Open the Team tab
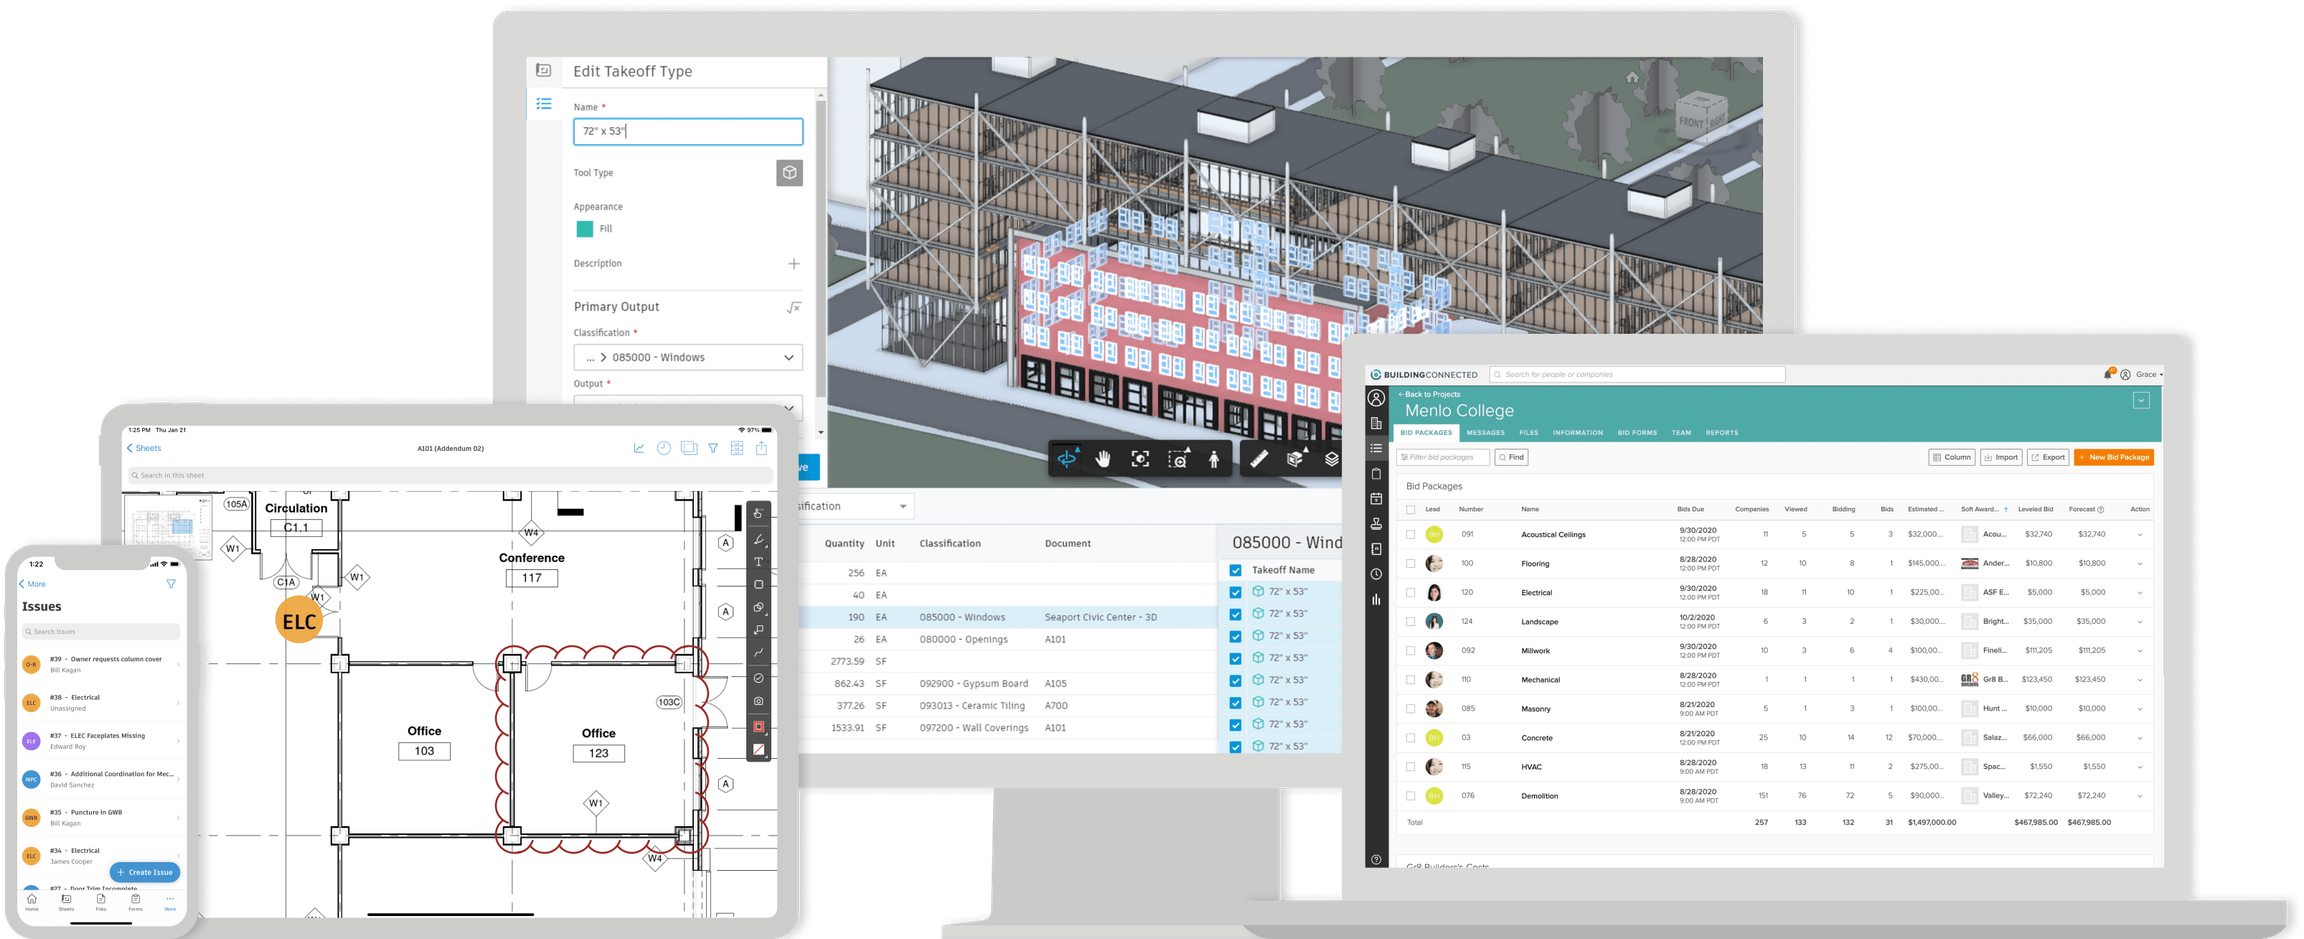 (x=1681, y=433)
